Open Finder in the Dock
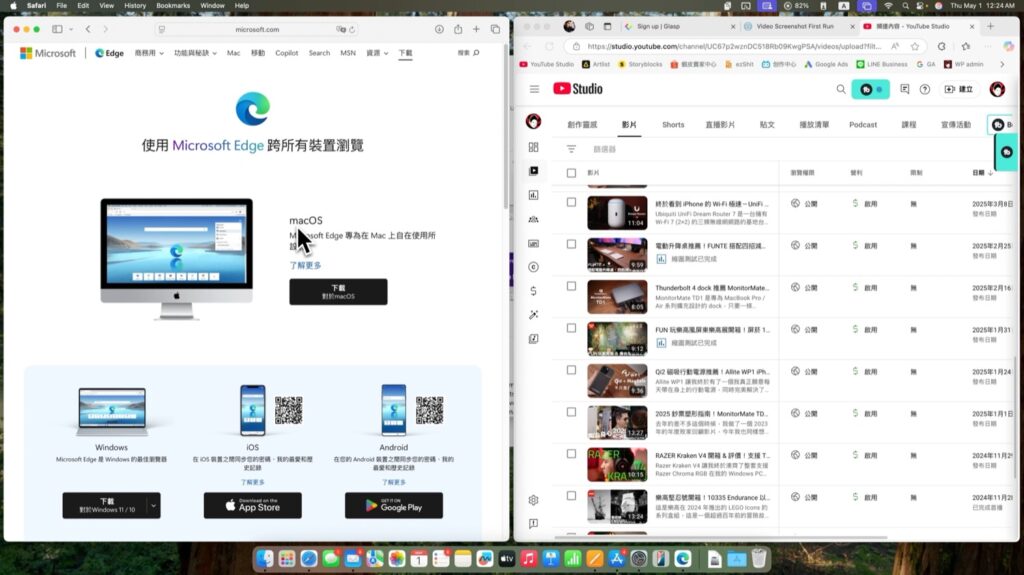 click(x=264, y=559)
